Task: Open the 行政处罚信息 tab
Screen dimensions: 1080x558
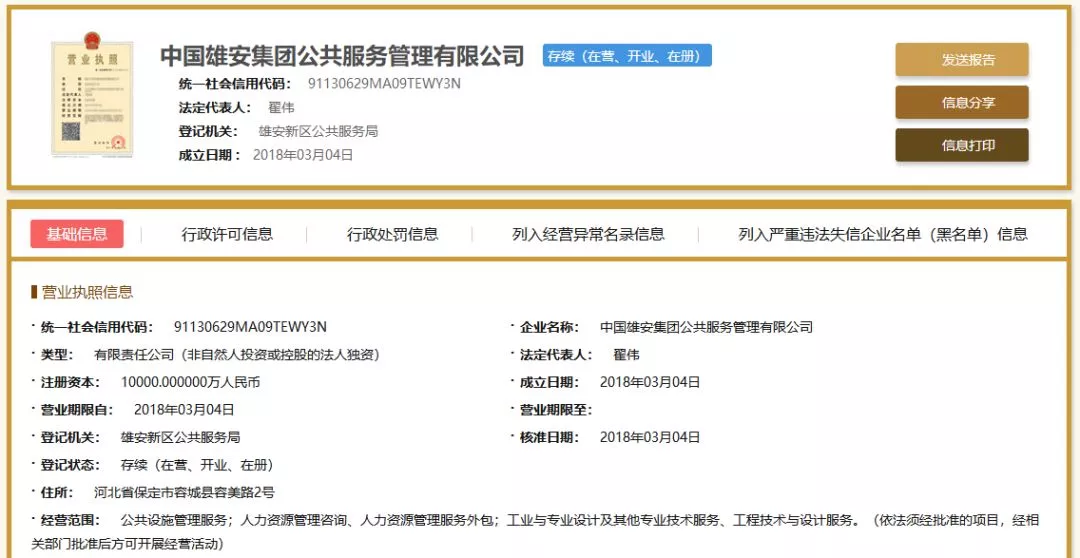Action: coord(392,234)
